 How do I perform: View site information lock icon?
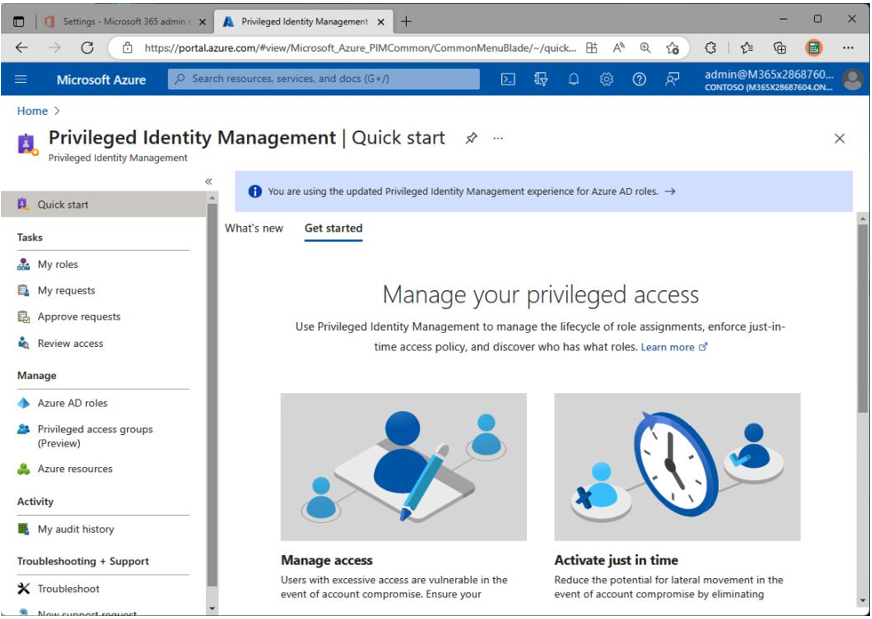[127, 48]
